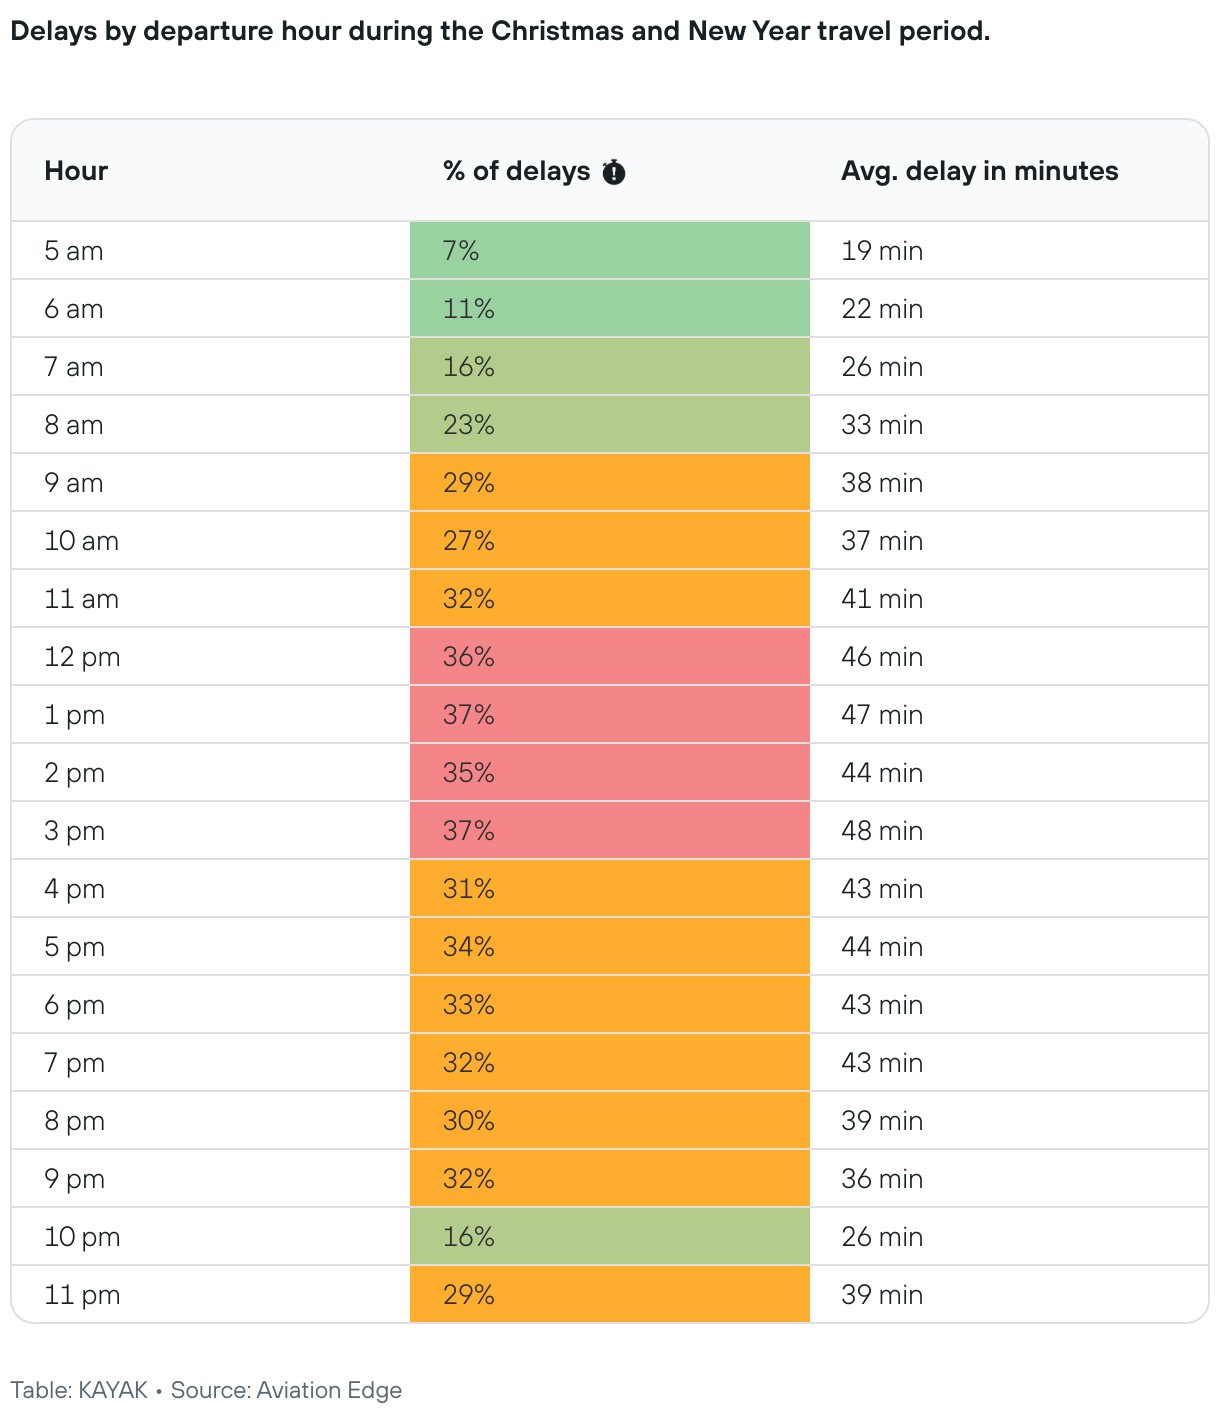Click the 47 min value for 1 pm
Screen dimensions: 1220x1418
tap(881, 715)
